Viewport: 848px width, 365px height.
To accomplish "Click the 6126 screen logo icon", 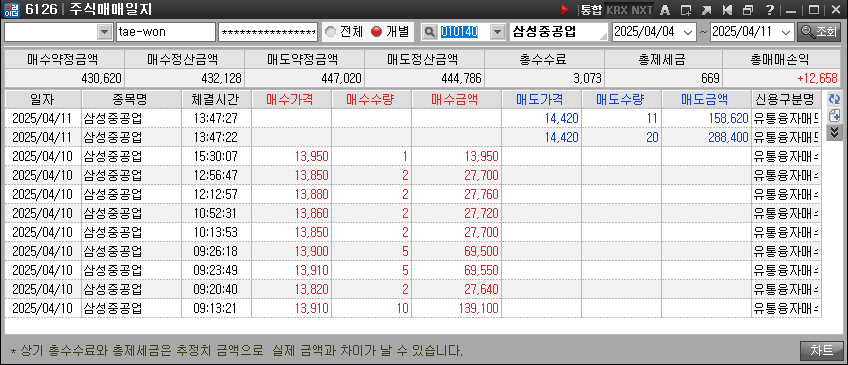I will click(x=11, y=9).
